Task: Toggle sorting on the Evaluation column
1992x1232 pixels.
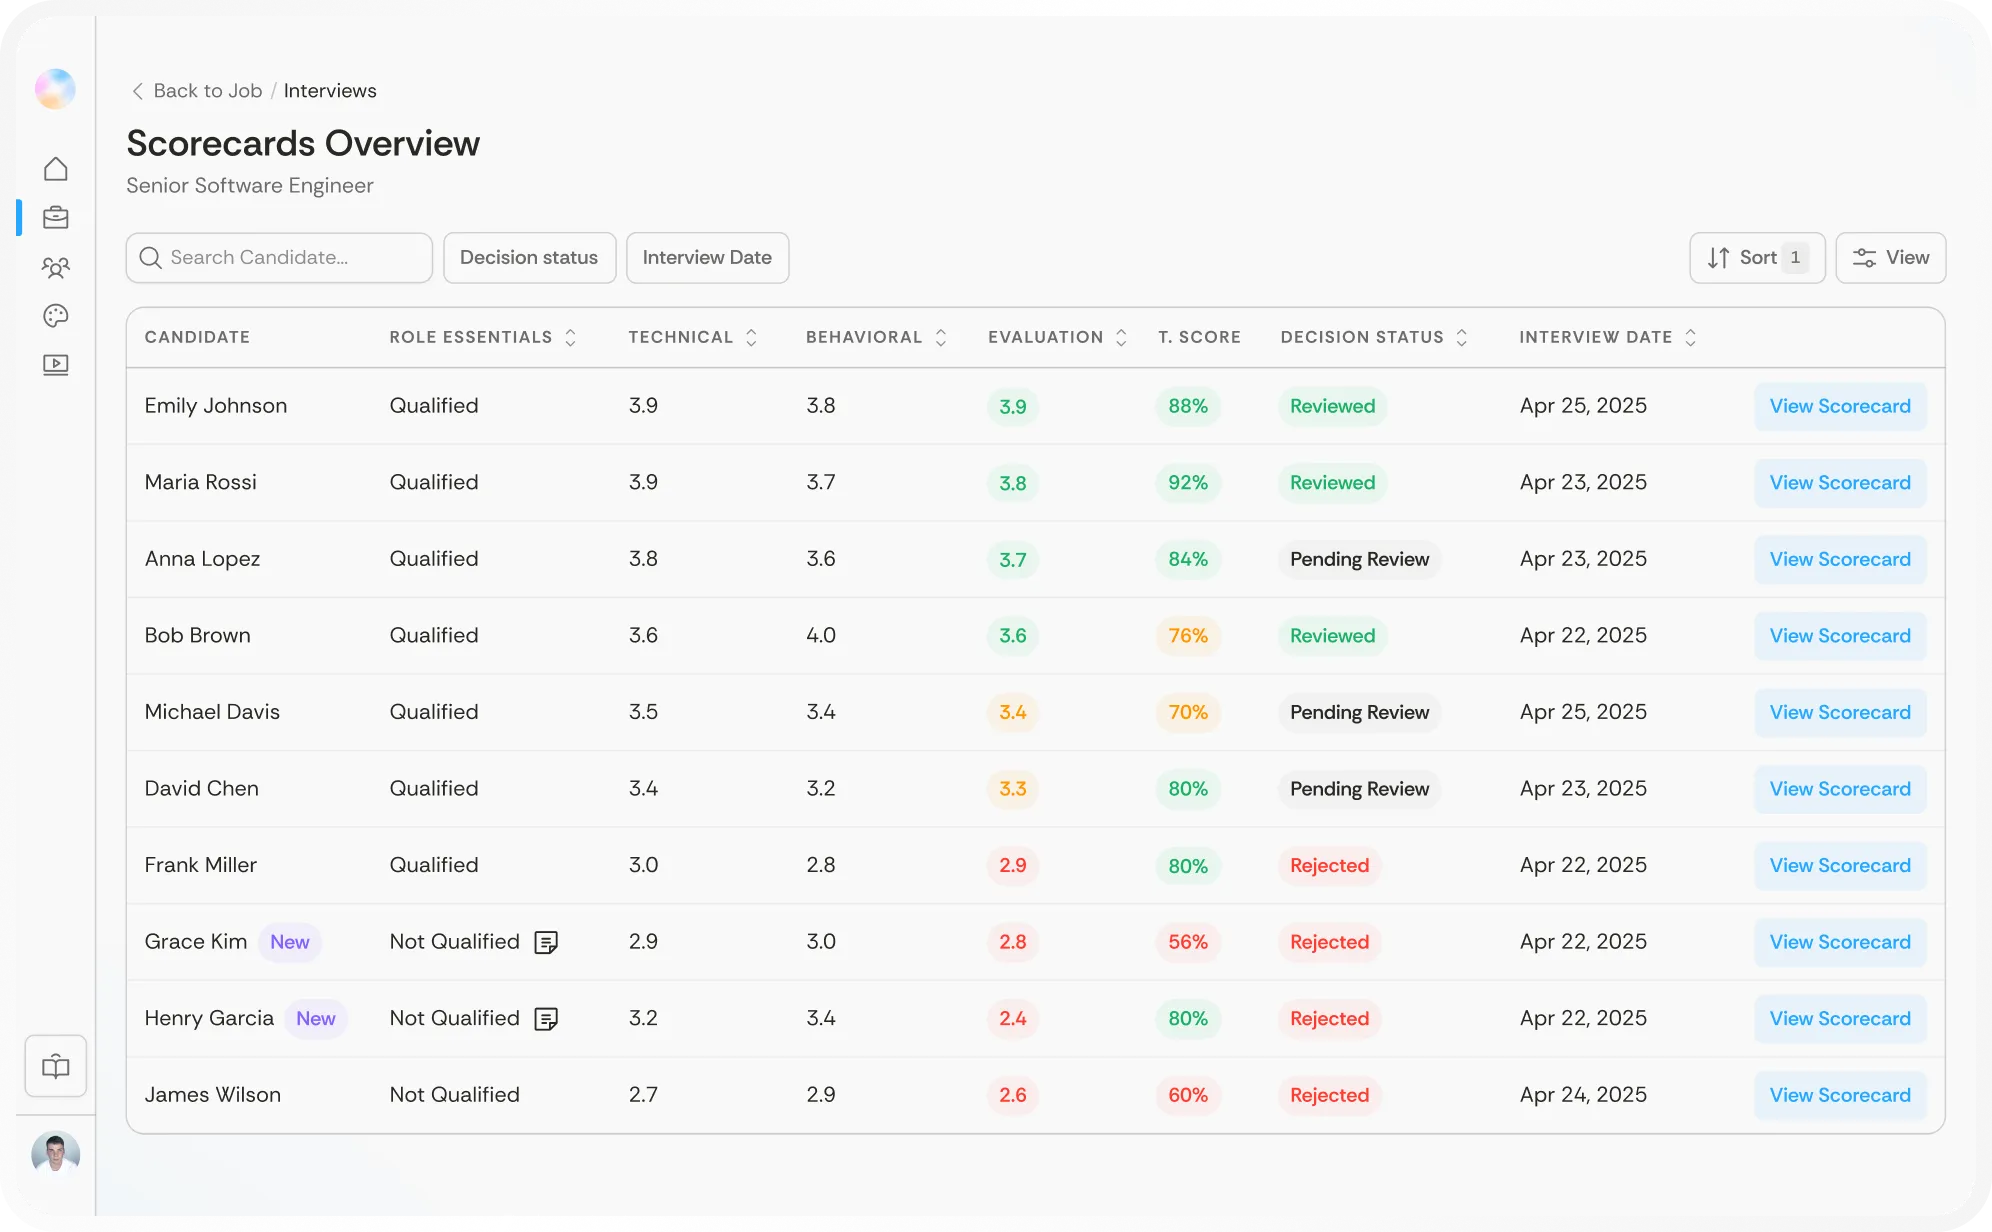Action: [x=1121, y=337]
